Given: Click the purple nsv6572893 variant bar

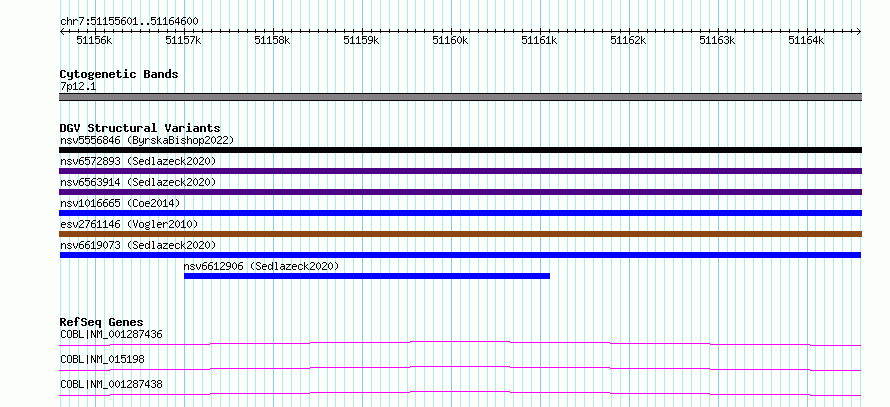Looking at the screenshot, I should (x=460, y=171).
